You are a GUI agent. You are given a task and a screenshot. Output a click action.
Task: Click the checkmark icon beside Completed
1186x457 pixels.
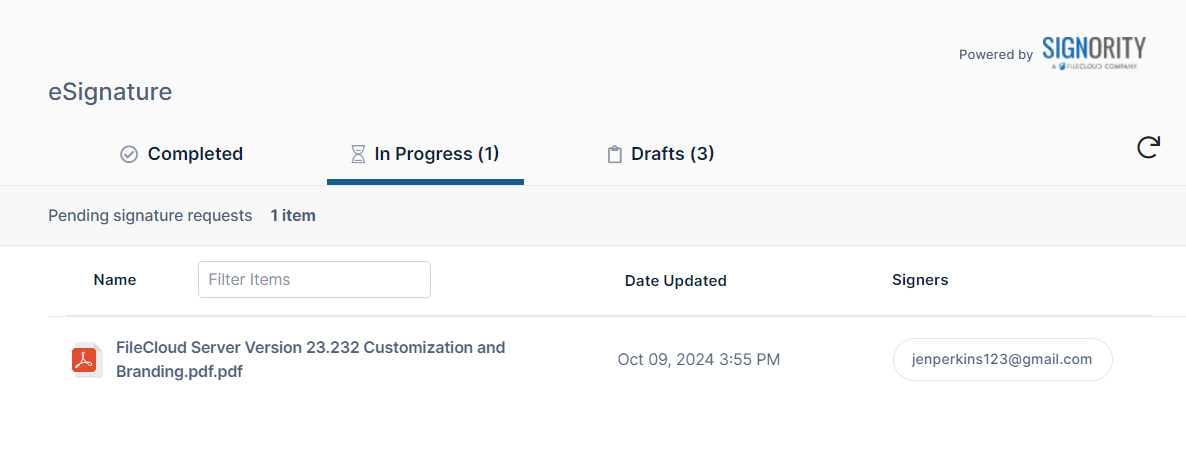point(129,154)
